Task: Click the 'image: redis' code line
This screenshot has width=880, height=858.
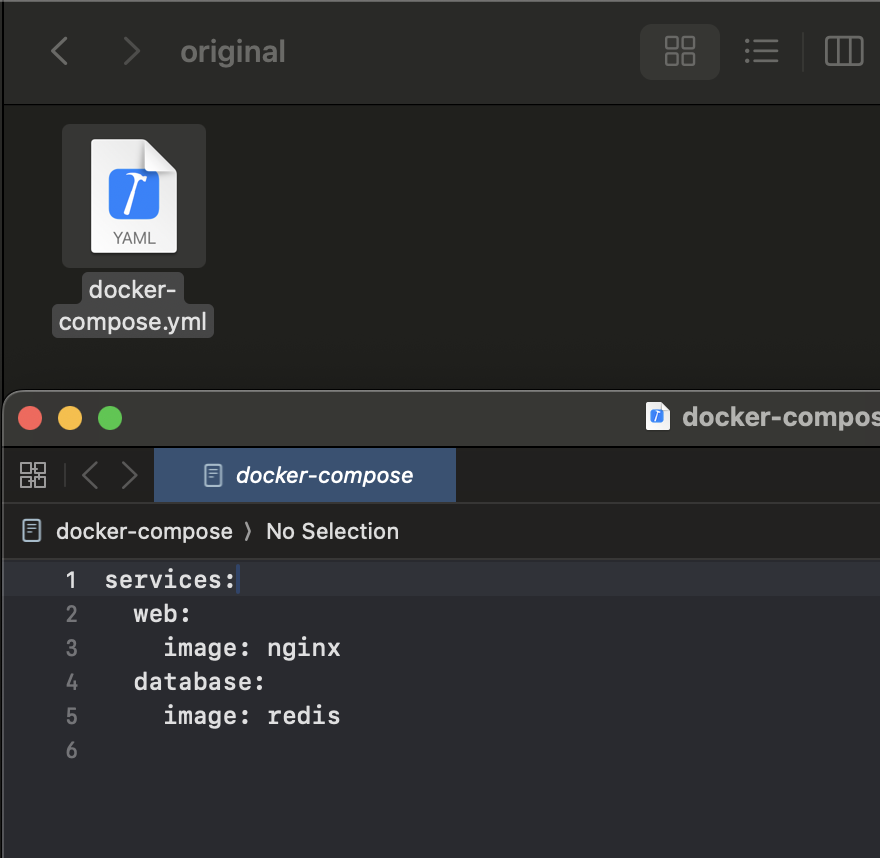Action: click(x=252, y=717)
